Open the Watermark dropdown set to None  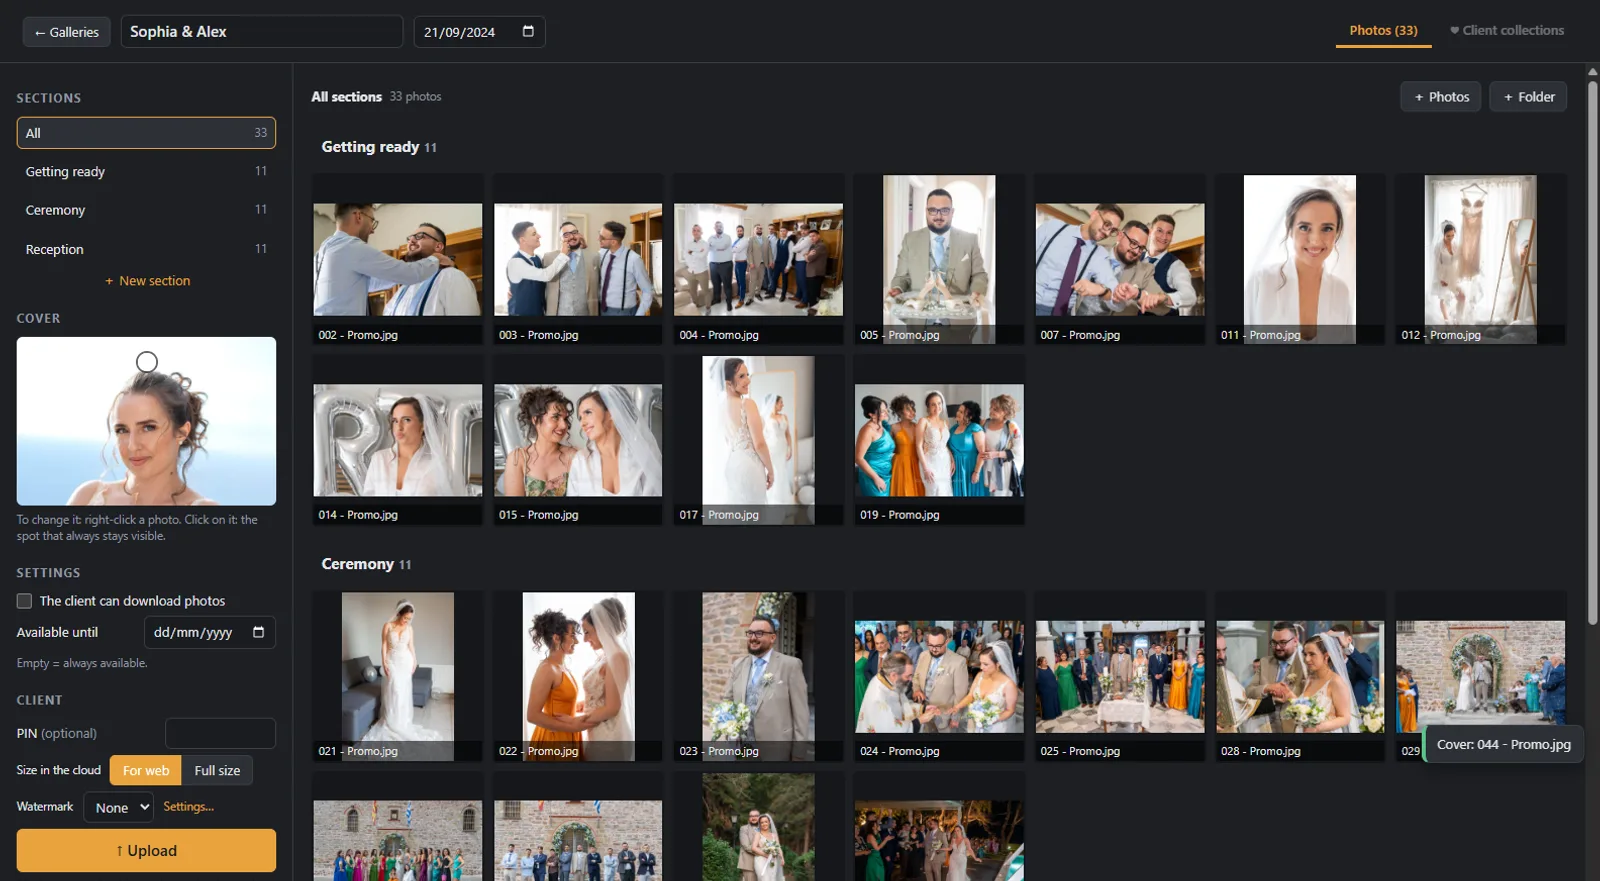tap(118, 807)
